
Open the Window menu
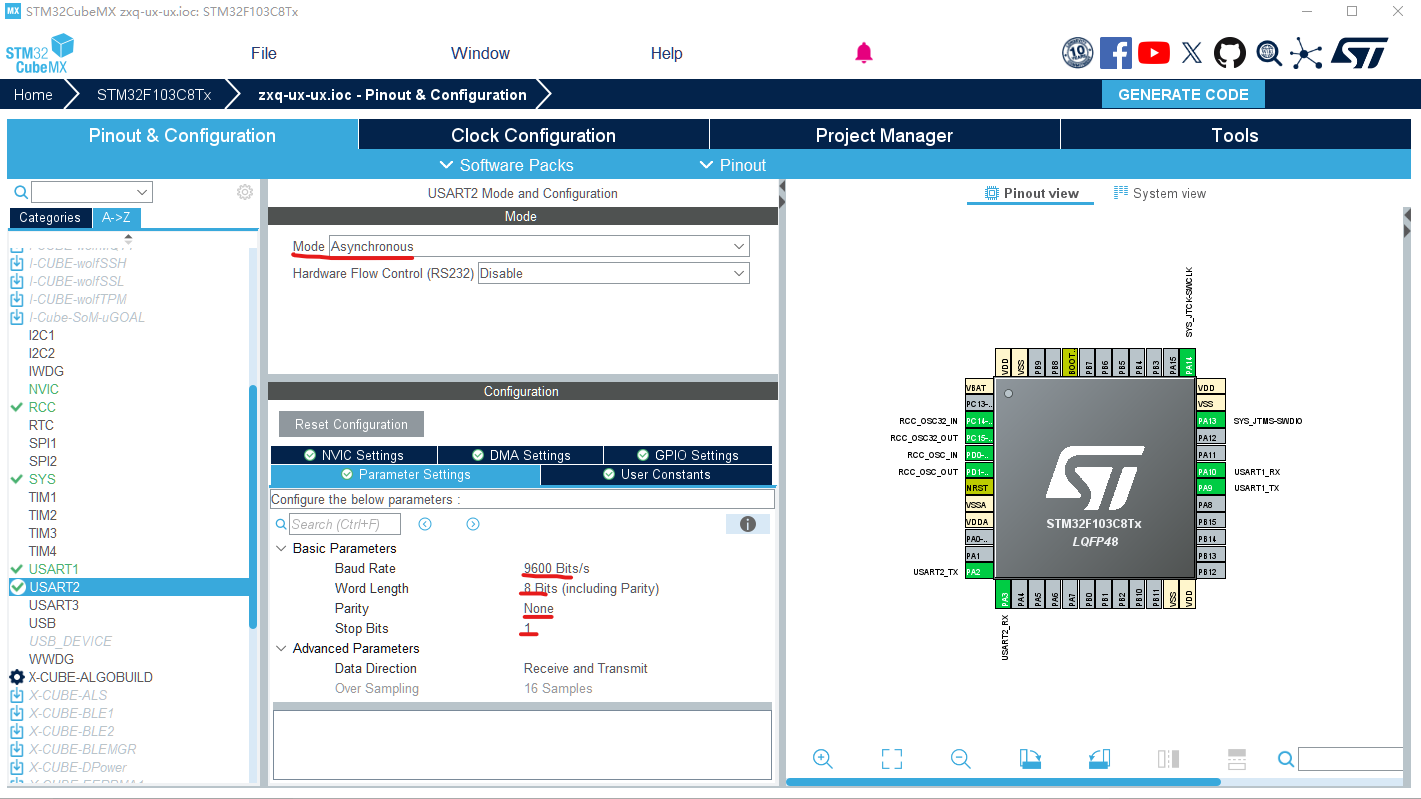pyautogui.click(x=480, y=53)
